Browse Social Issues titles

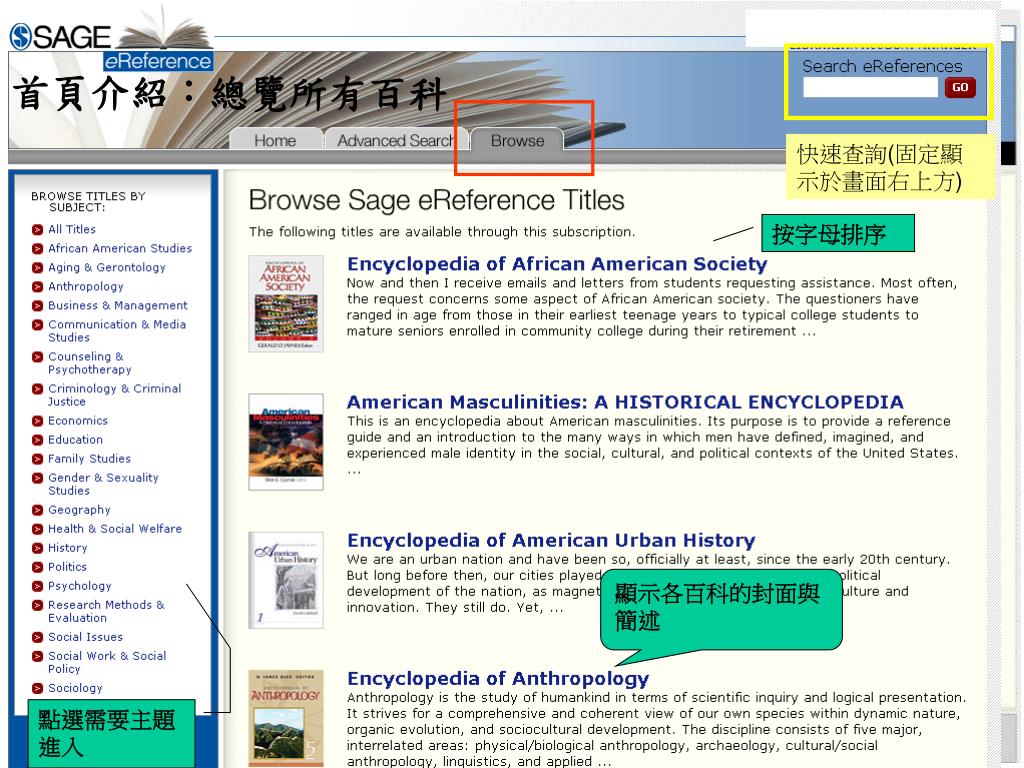[x=85, y=637]
